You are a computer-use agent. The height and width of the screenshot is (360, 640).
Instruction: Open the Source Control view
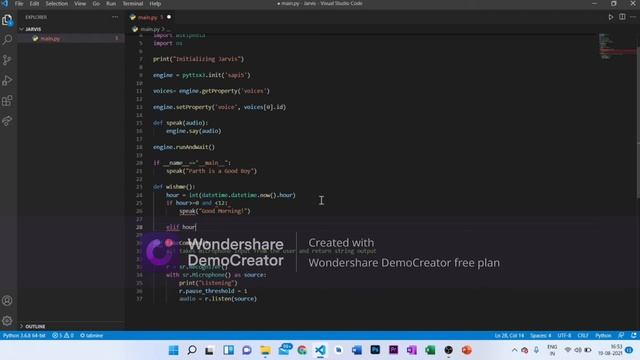(7, 60)
